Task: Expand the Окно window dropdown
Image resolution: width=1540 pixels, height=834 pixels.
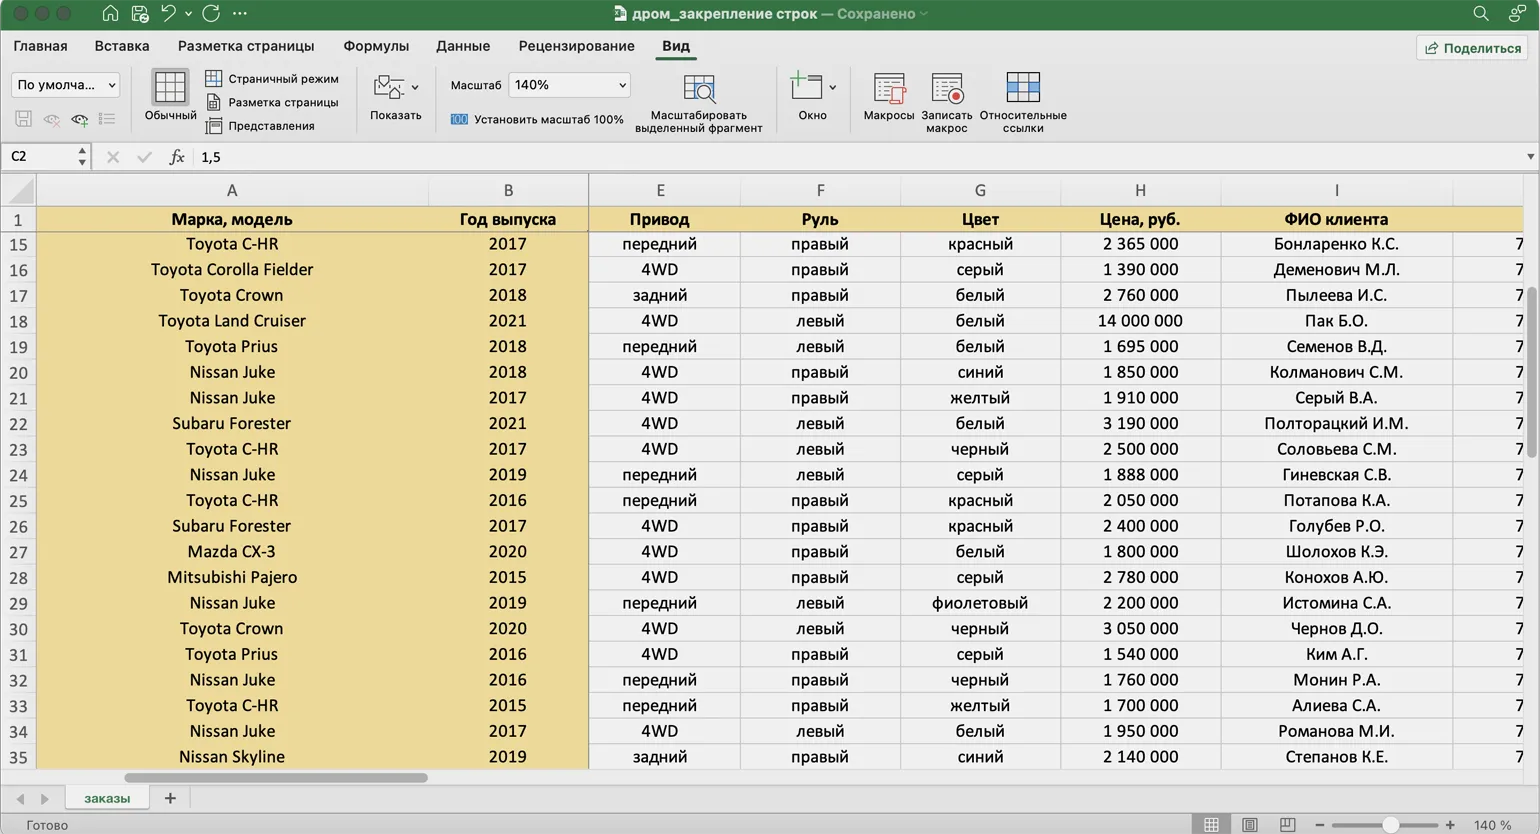Action: tap(832, 88)
